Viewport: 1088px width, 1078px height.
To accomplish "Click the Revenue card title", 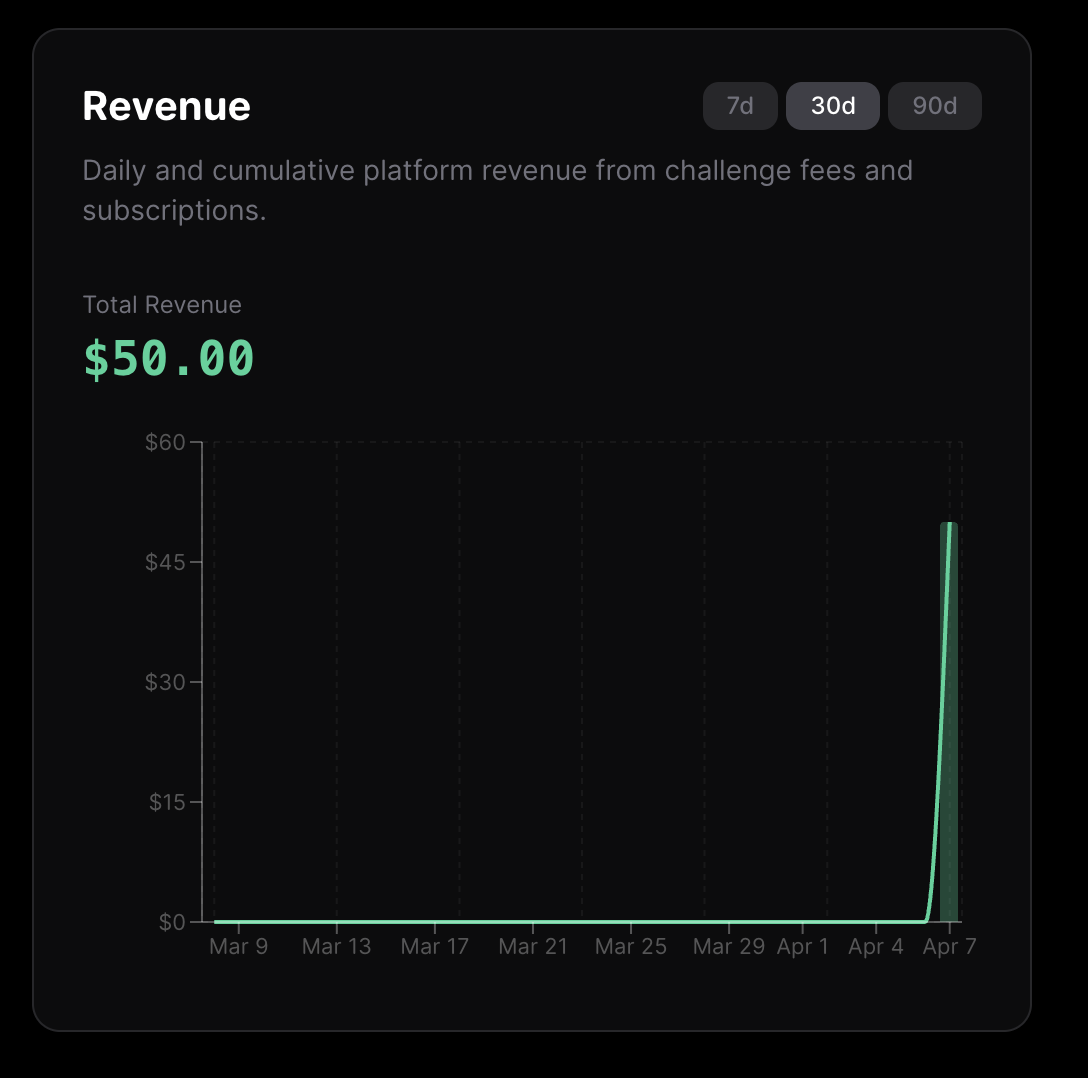I will pyautogui.click(x=166, y=105).
